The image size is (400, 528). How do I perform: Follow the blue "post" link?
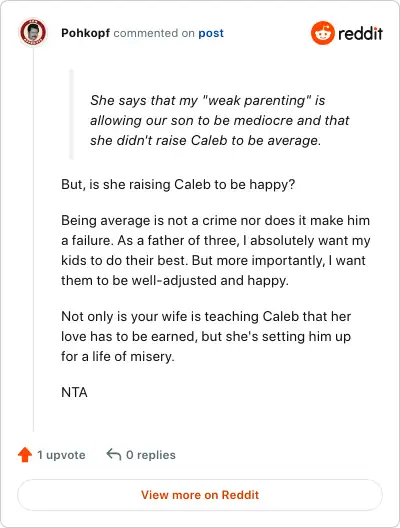pos(211,33)
